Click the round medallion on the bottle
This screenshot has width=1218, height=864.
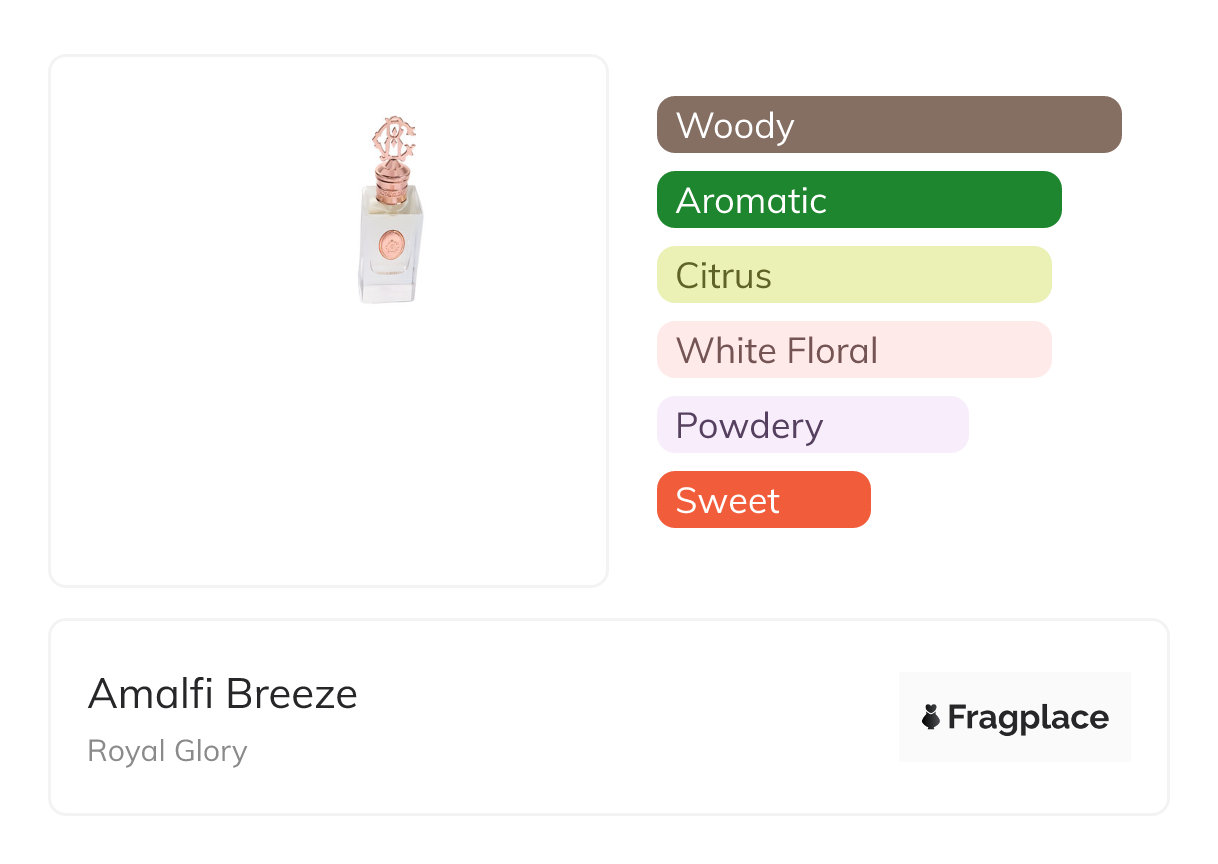pyautogui.click(x=391, y=243)
